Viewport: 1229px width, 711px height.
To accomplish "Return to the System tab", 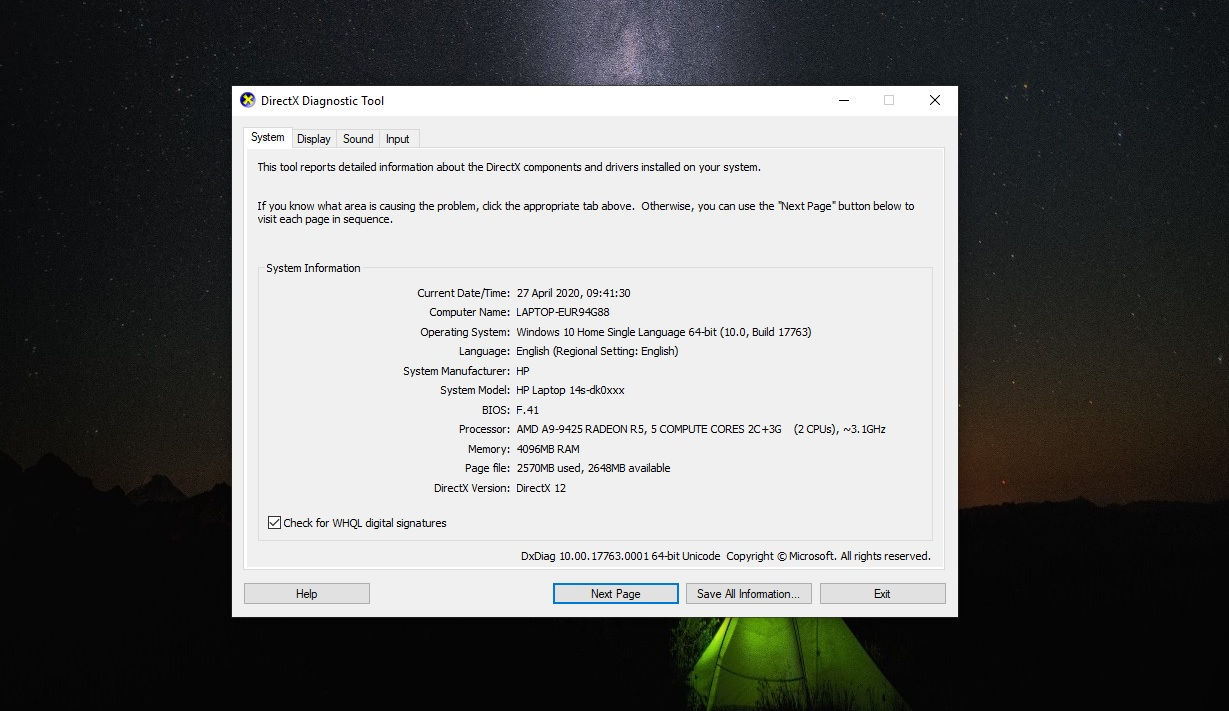I will pos(267,137).
